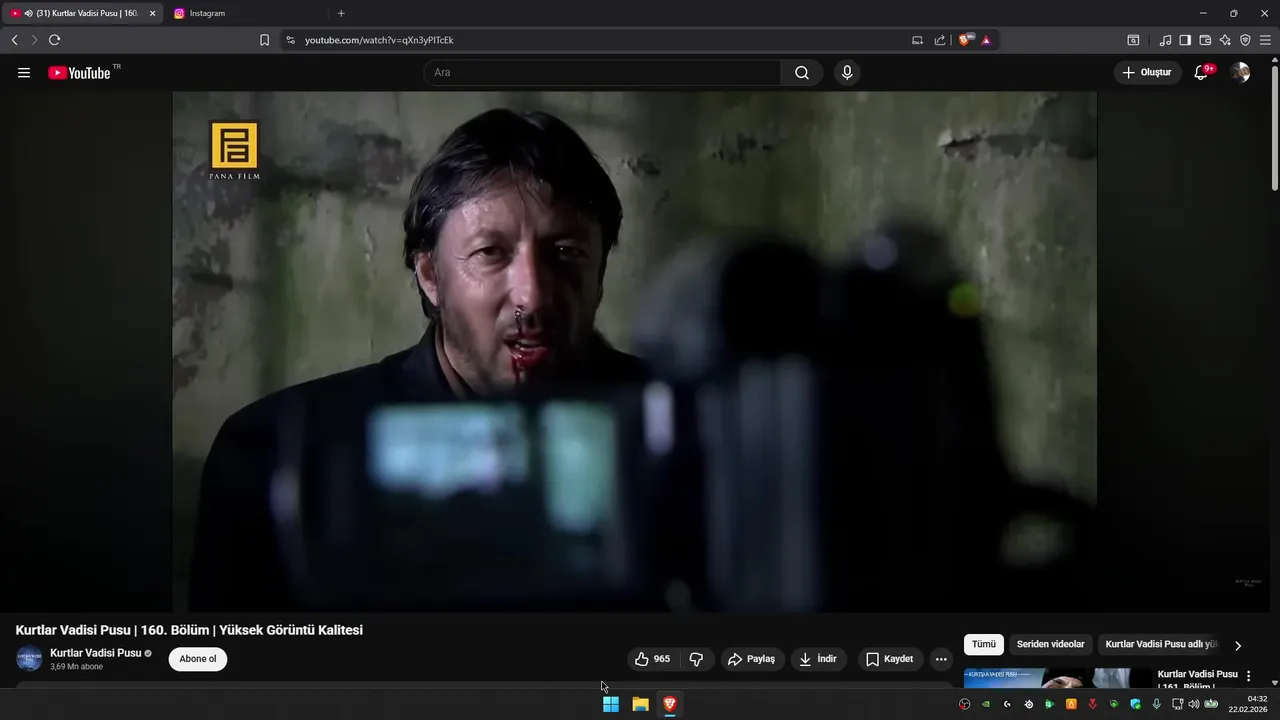The height and width of the screenshot is (720, 1280).
Task: Click the microphone tray icon
Action: pos(1156,704)
